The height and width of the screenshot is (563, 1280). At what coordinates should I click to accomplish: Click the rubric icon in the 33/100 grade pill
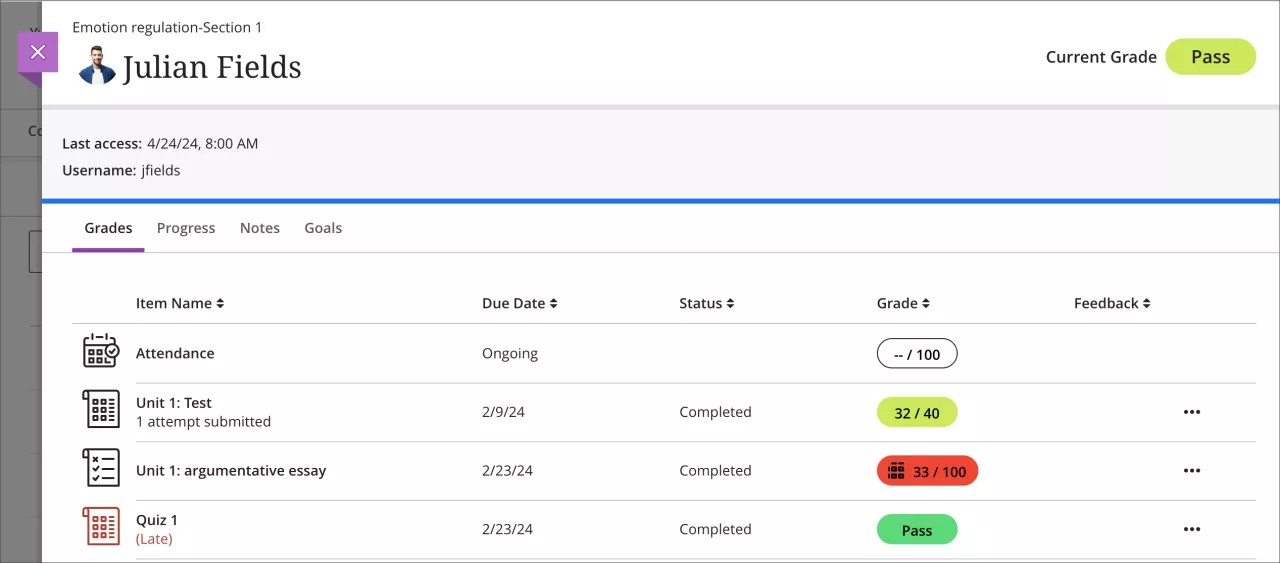(896, 471)
